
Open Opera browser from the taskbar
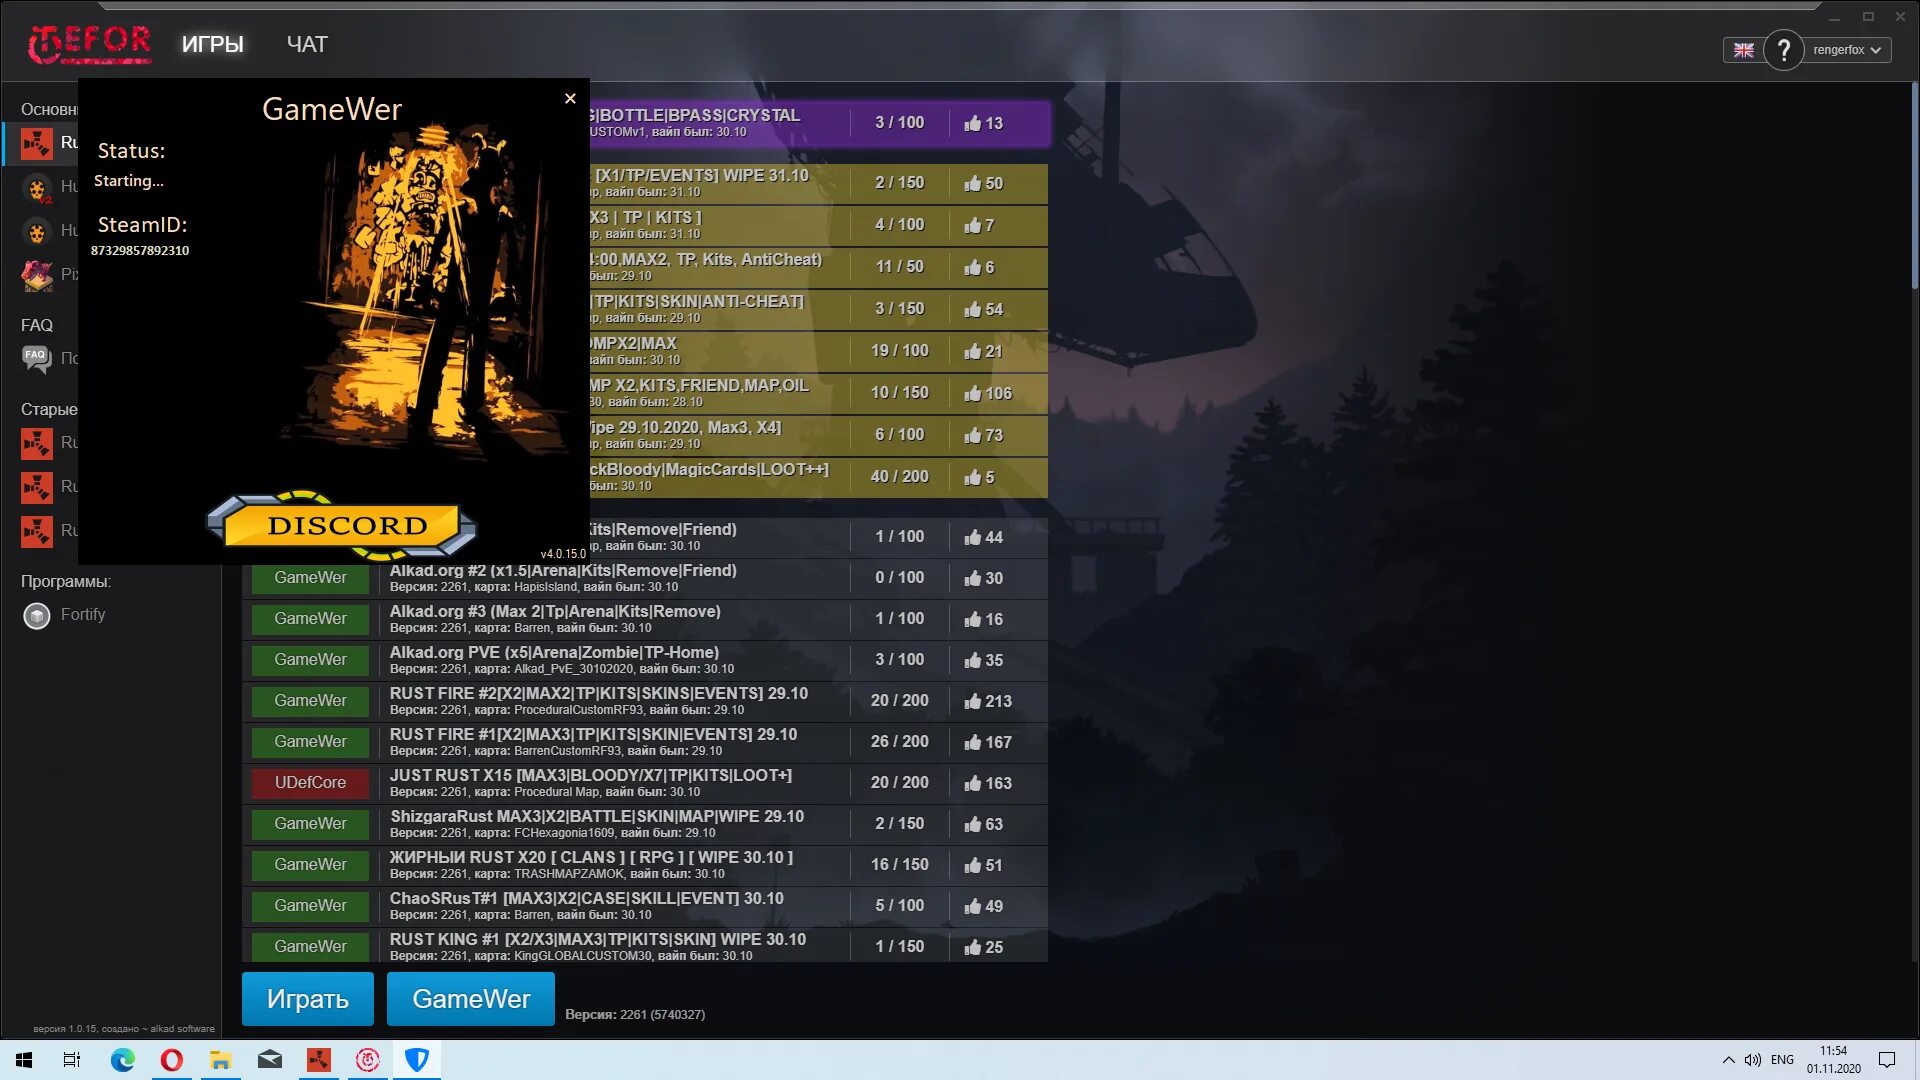[172, 1060]
